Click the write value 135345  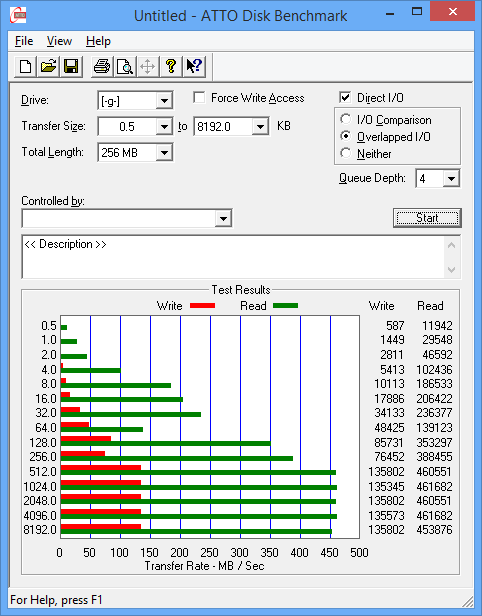pyautogui.click(x=386, y=486)
